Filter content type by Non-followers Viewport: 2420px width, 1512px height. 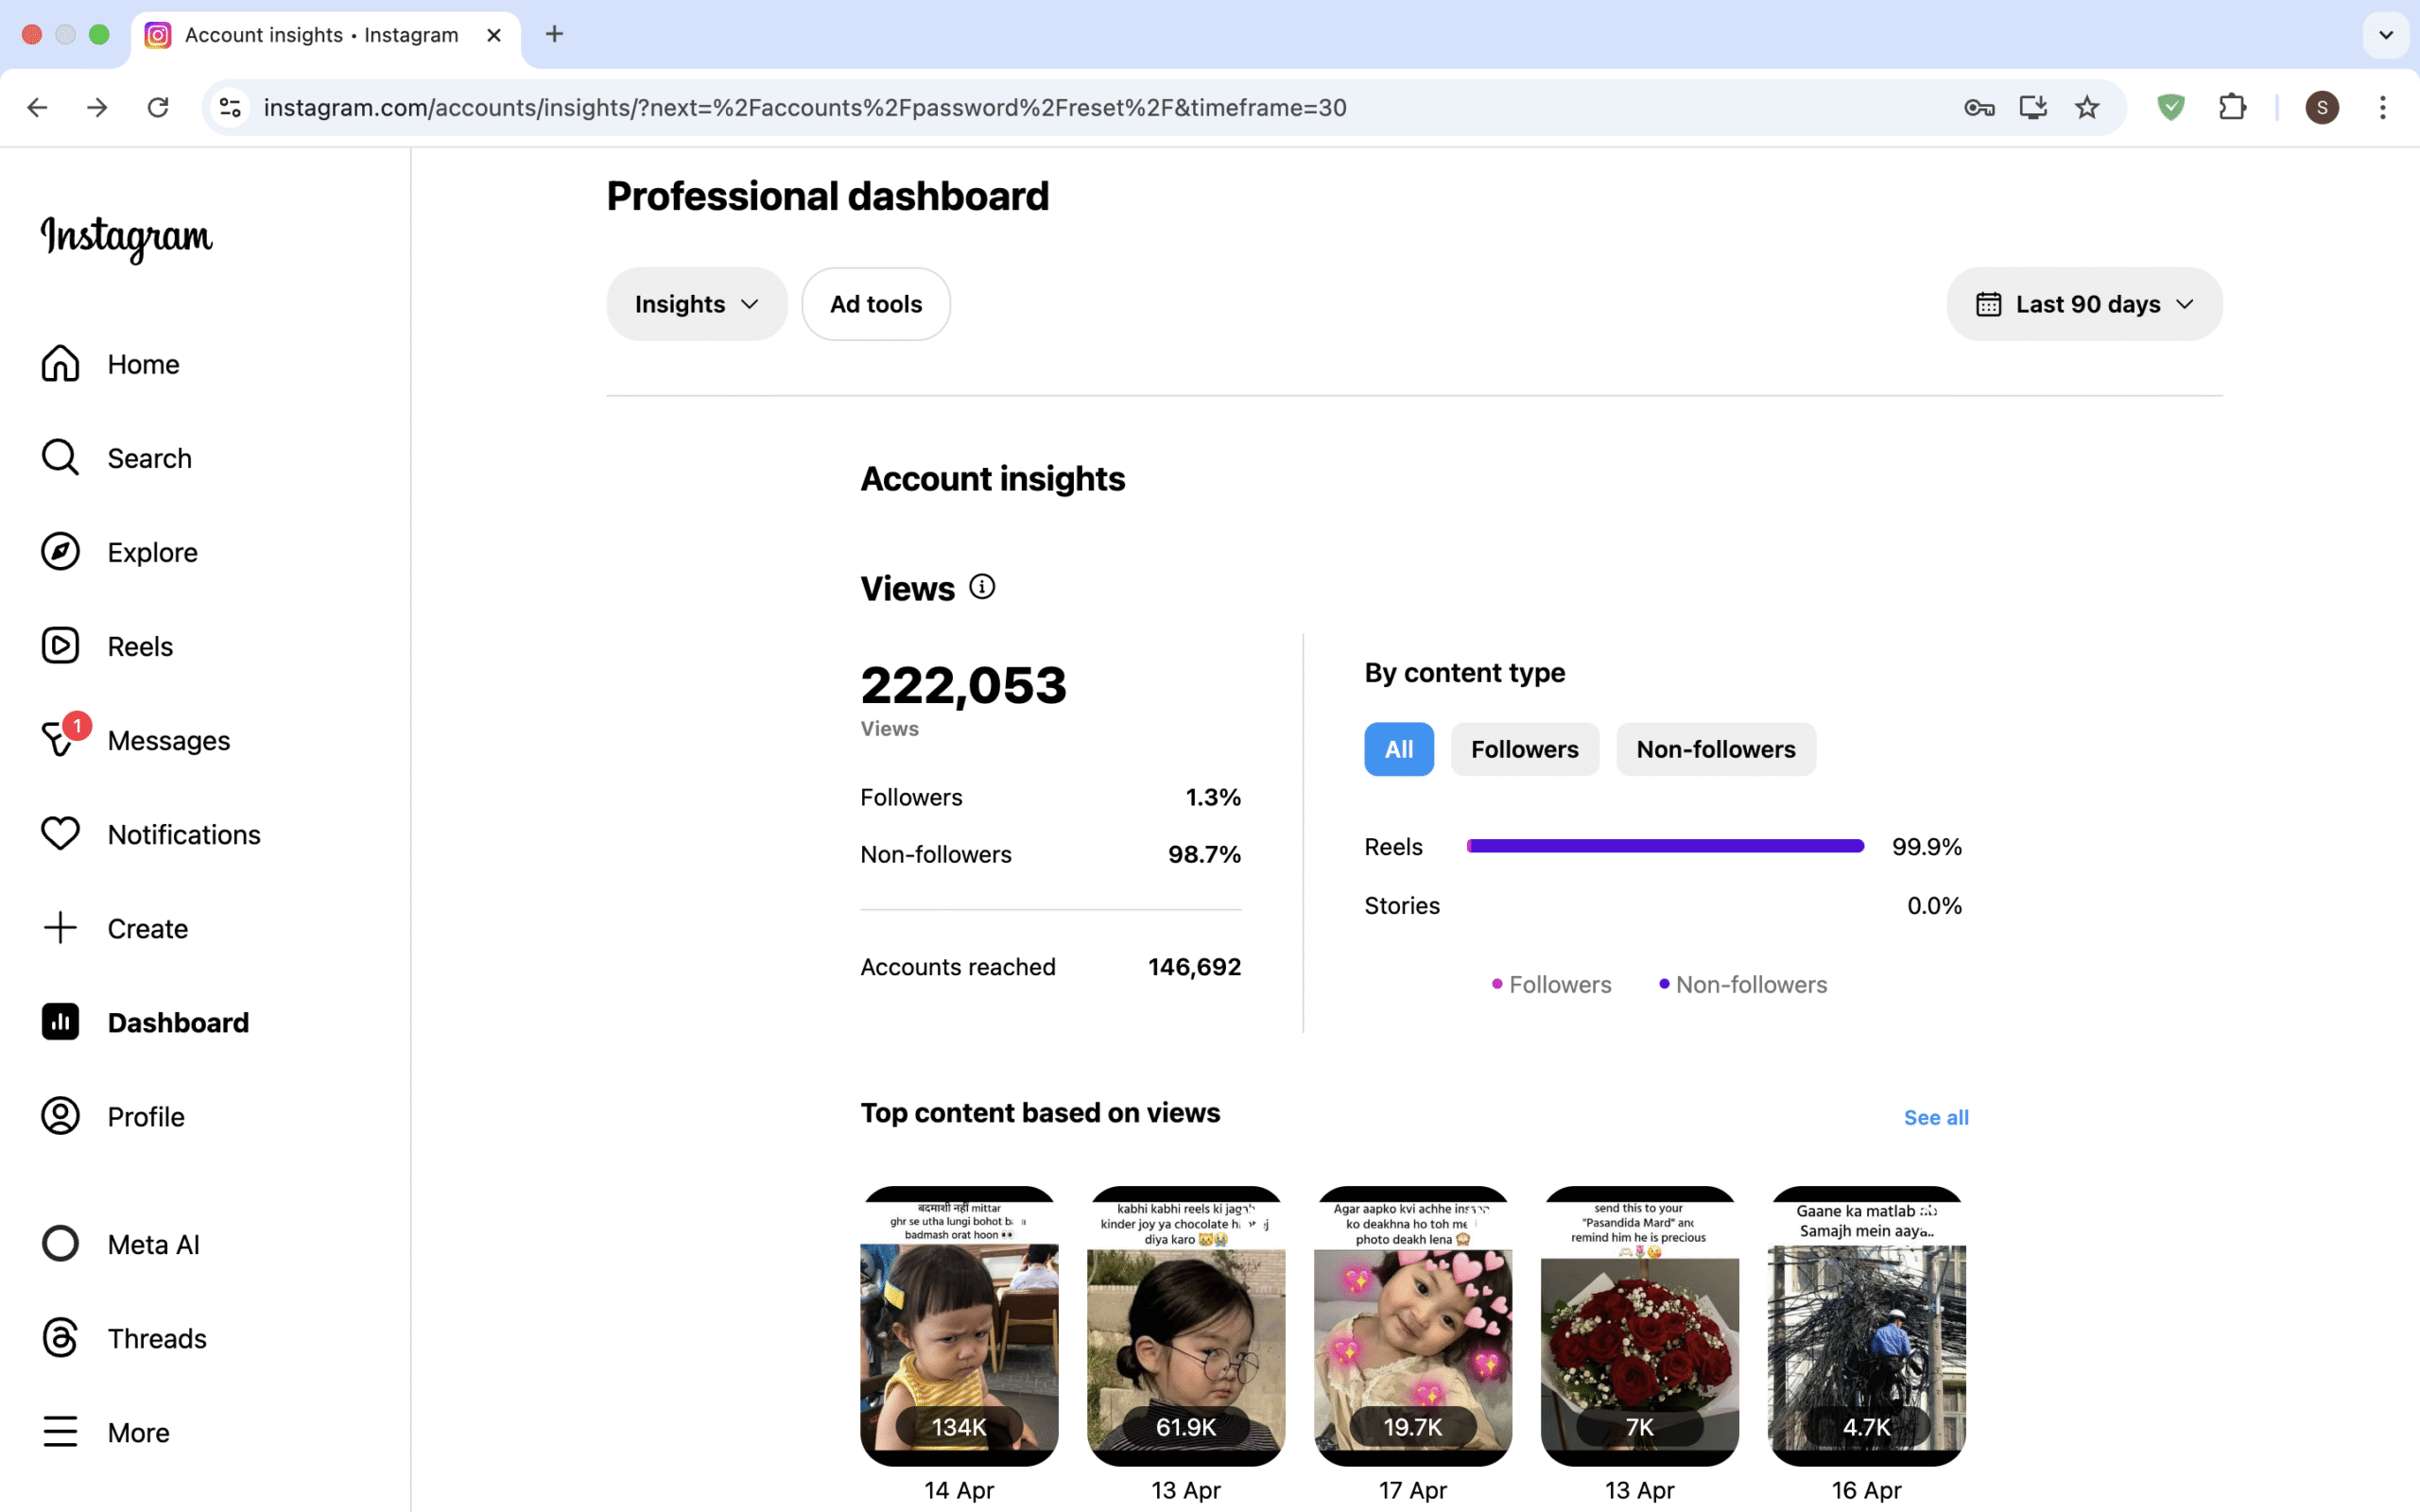[x=1715, y=749]
